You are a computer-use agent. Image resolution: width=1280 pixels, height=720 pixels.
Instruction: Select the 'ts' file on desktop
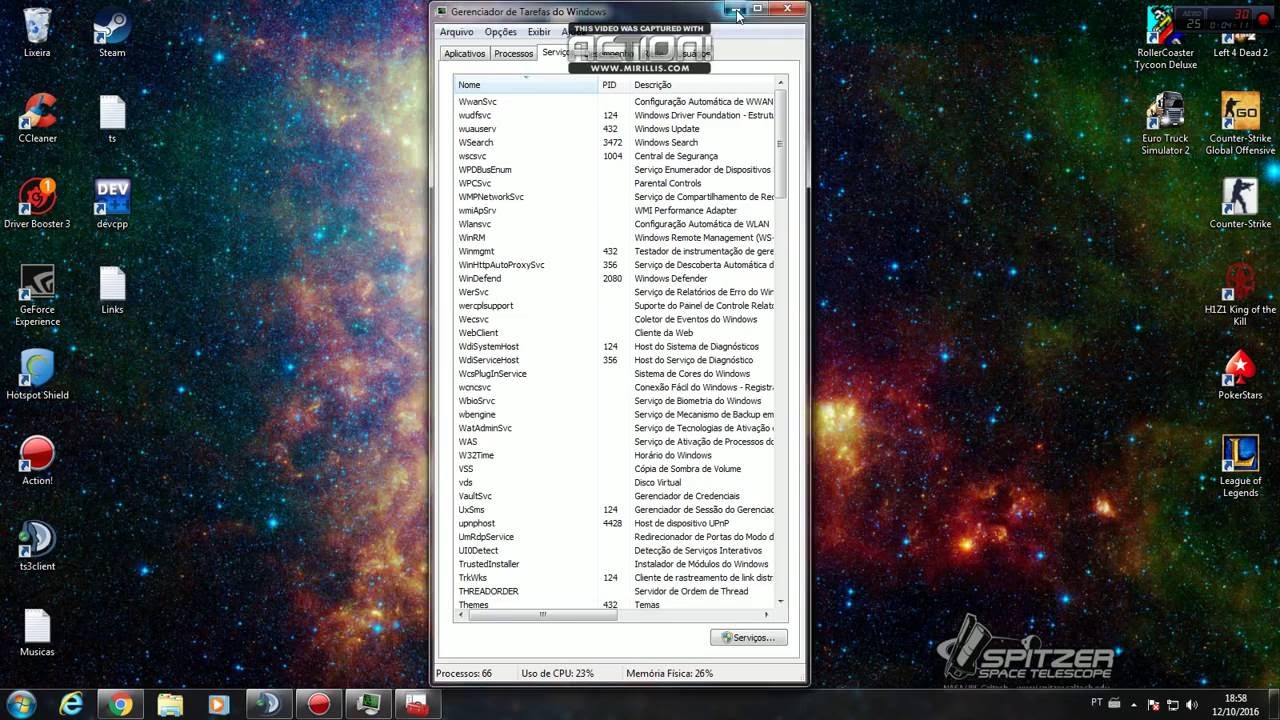click(112, 118)
